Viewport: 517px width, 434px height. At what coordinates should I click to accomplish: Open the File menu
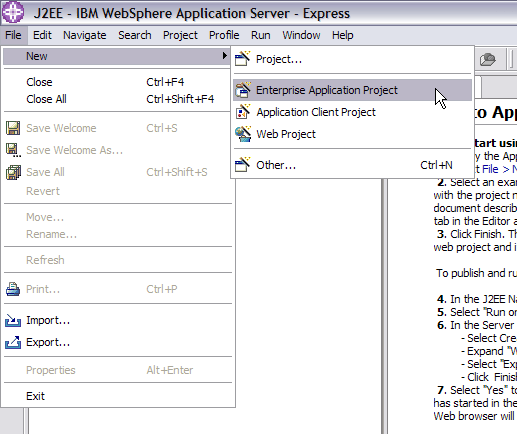[13, 35]
